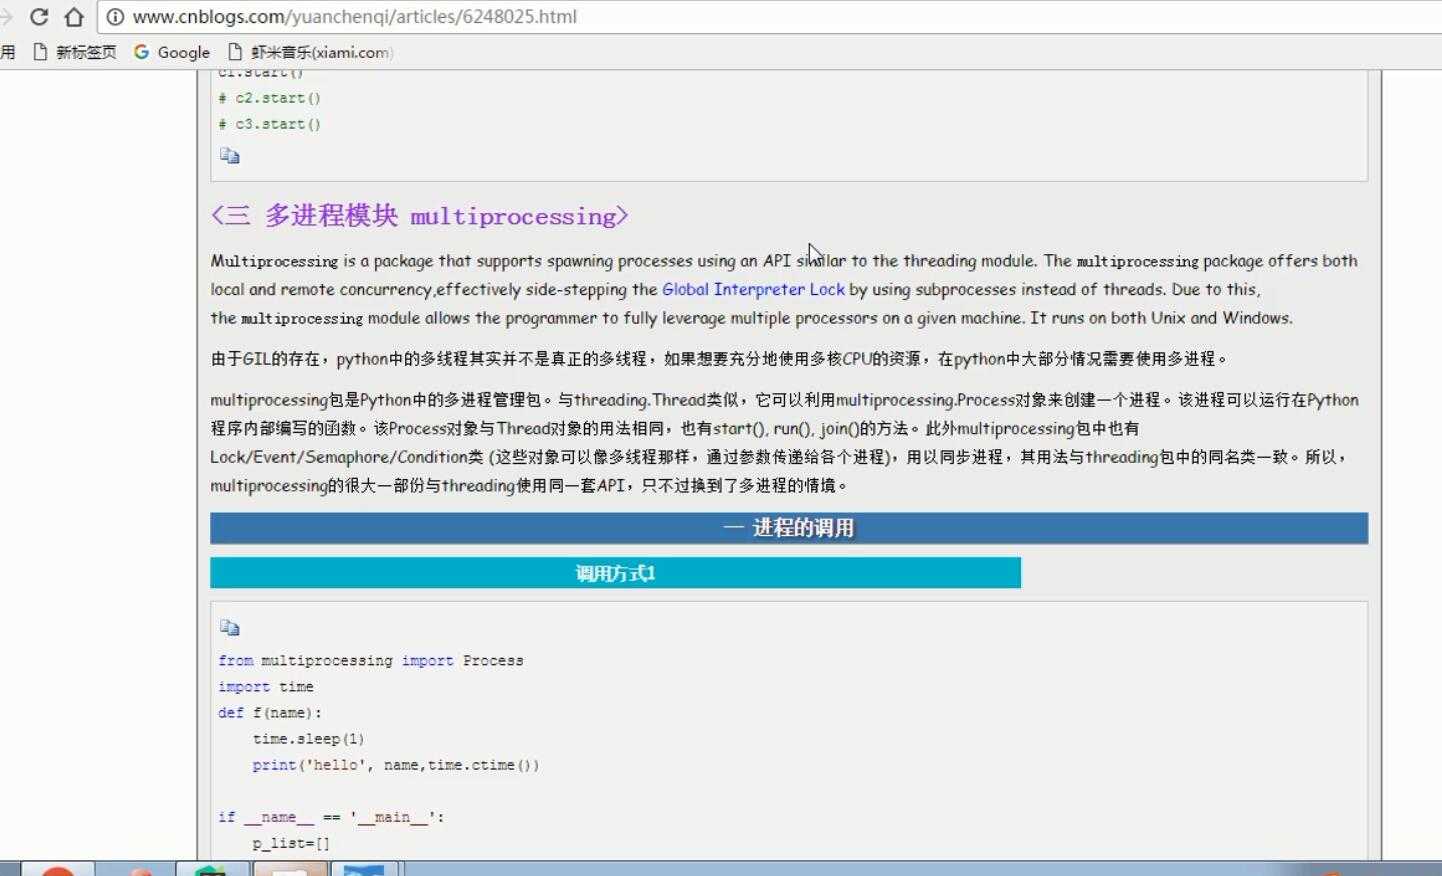Click line starting 'Lock/Event/Semaphore/Condition类'
This screenshot has height=876, width=1442.
(x=780, y=457)
